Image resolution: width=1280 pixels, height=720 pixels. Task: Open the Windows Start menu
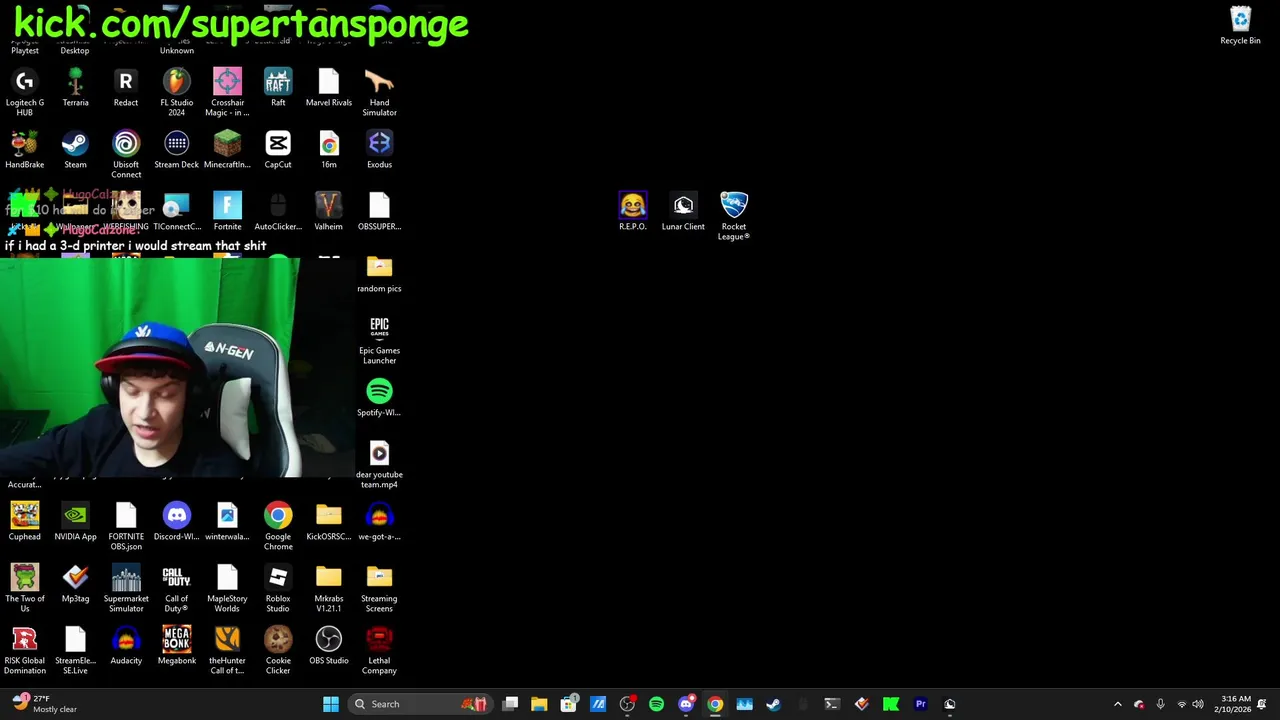click(331, 704)
